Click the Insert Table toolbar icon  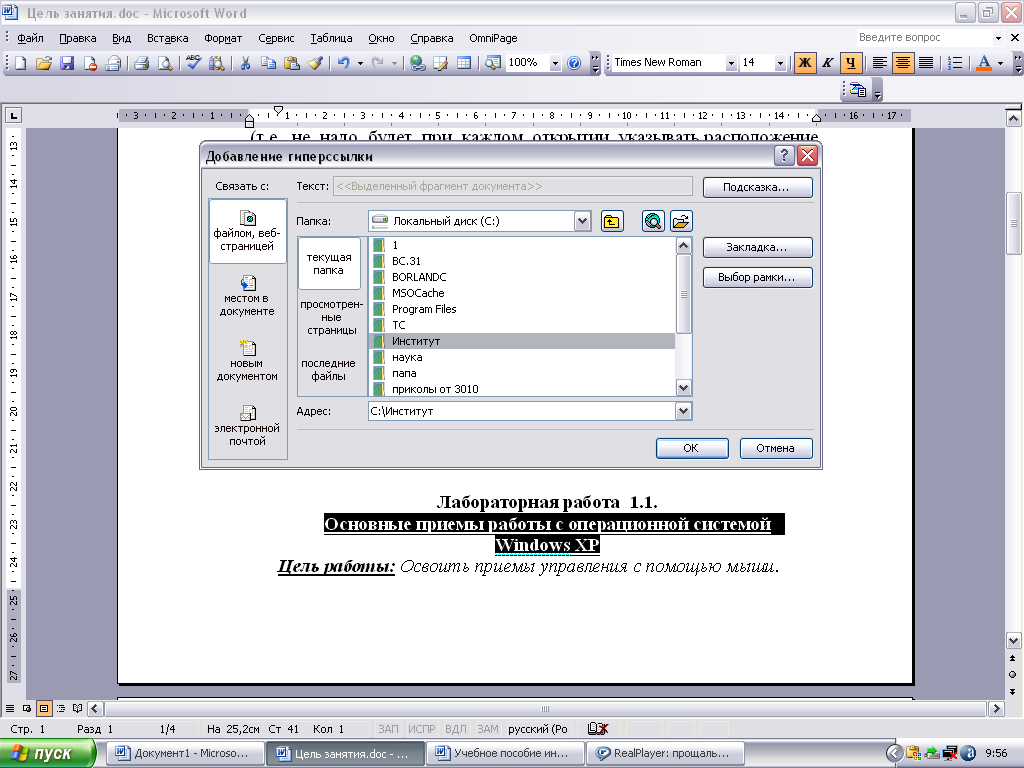[464, 63]
